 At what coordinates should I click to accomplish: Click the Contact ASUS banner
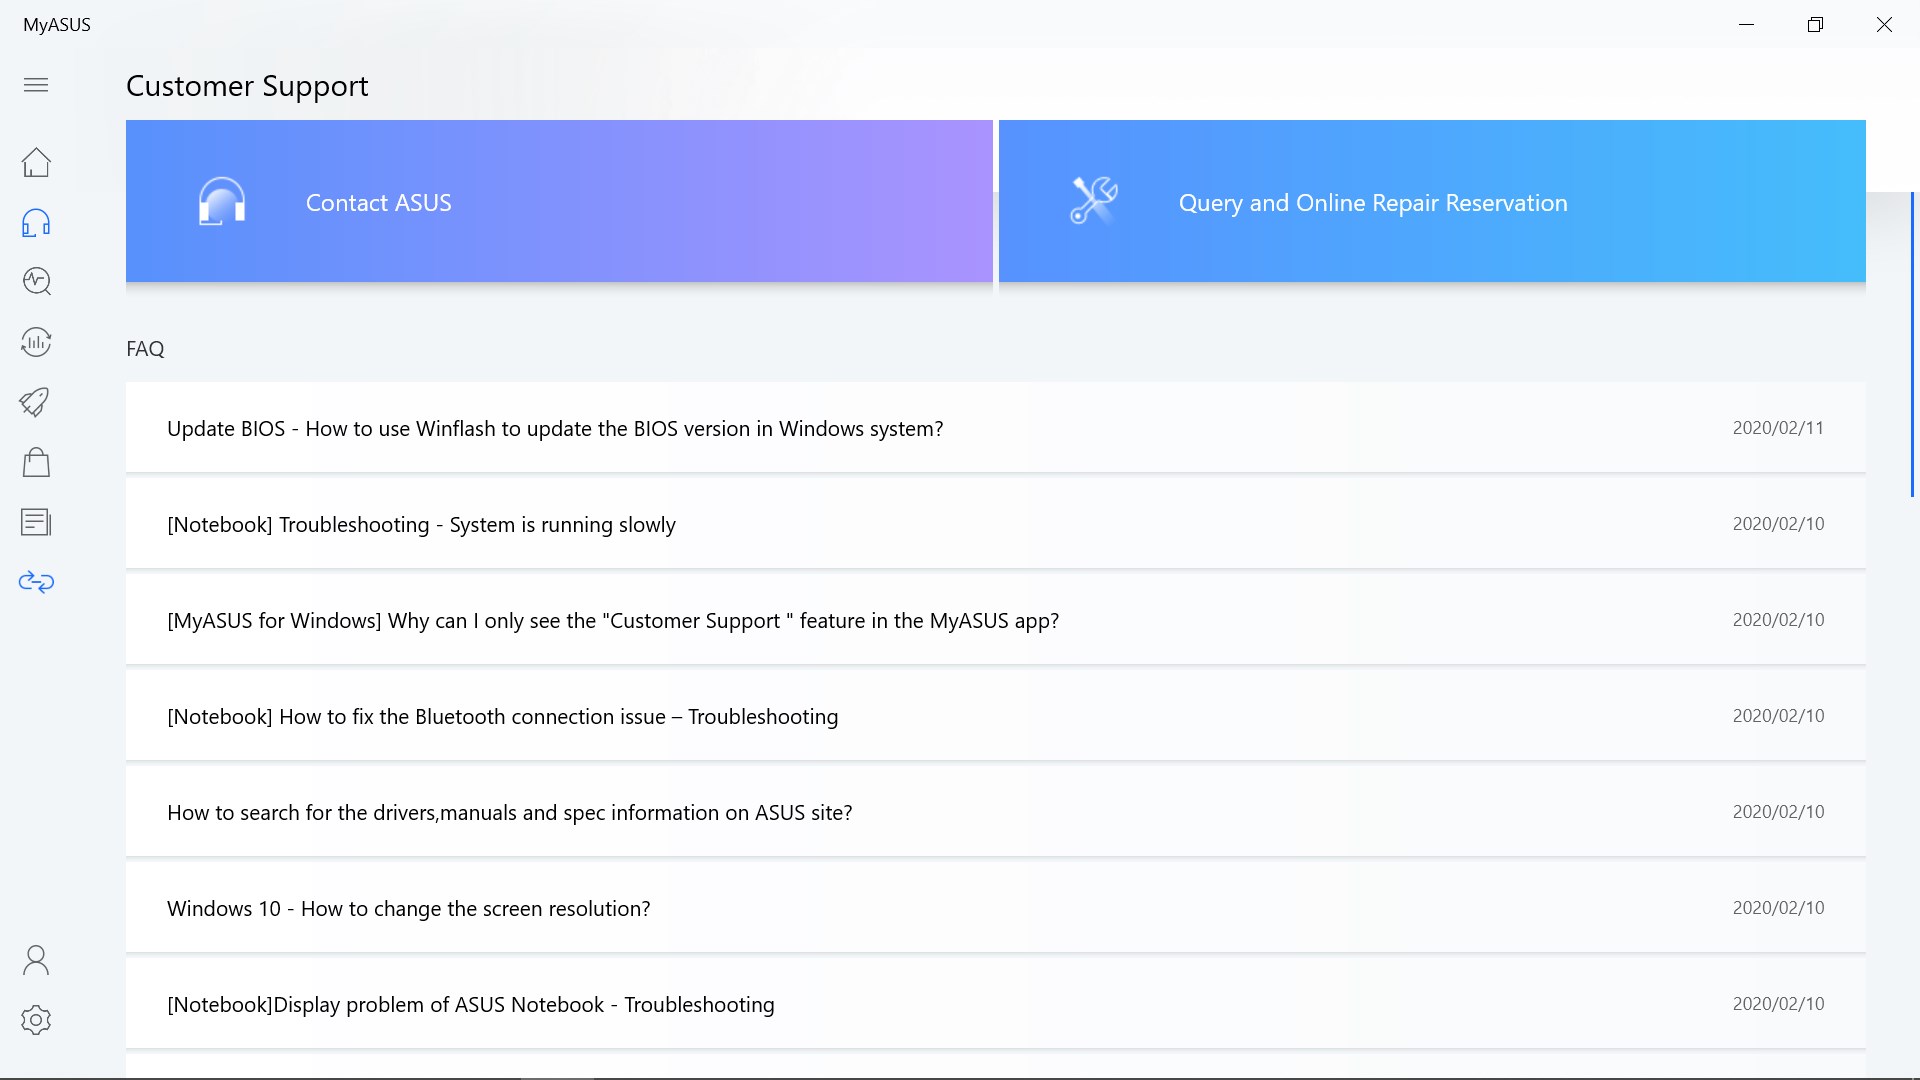(x=559, y=201)
